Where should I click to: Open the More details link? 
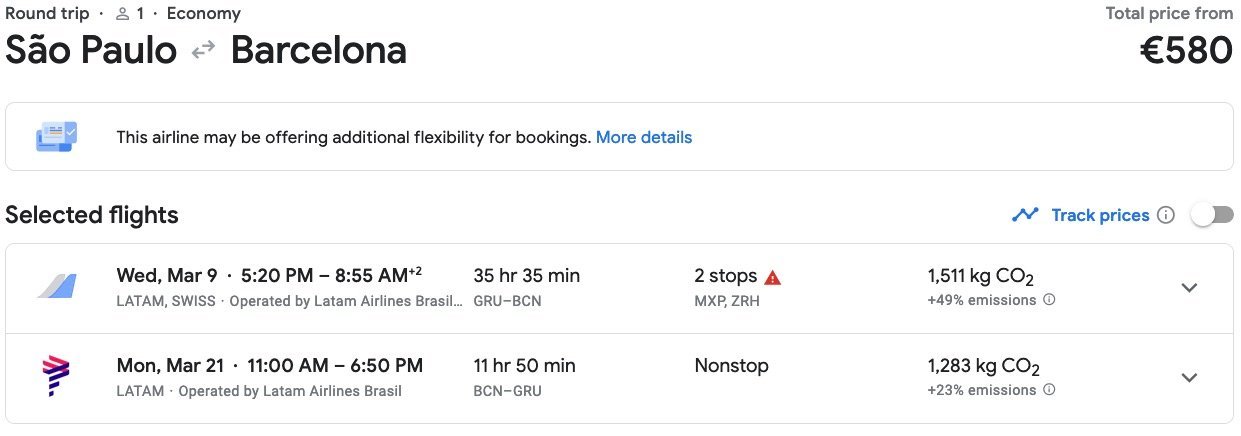pos(644,137)
